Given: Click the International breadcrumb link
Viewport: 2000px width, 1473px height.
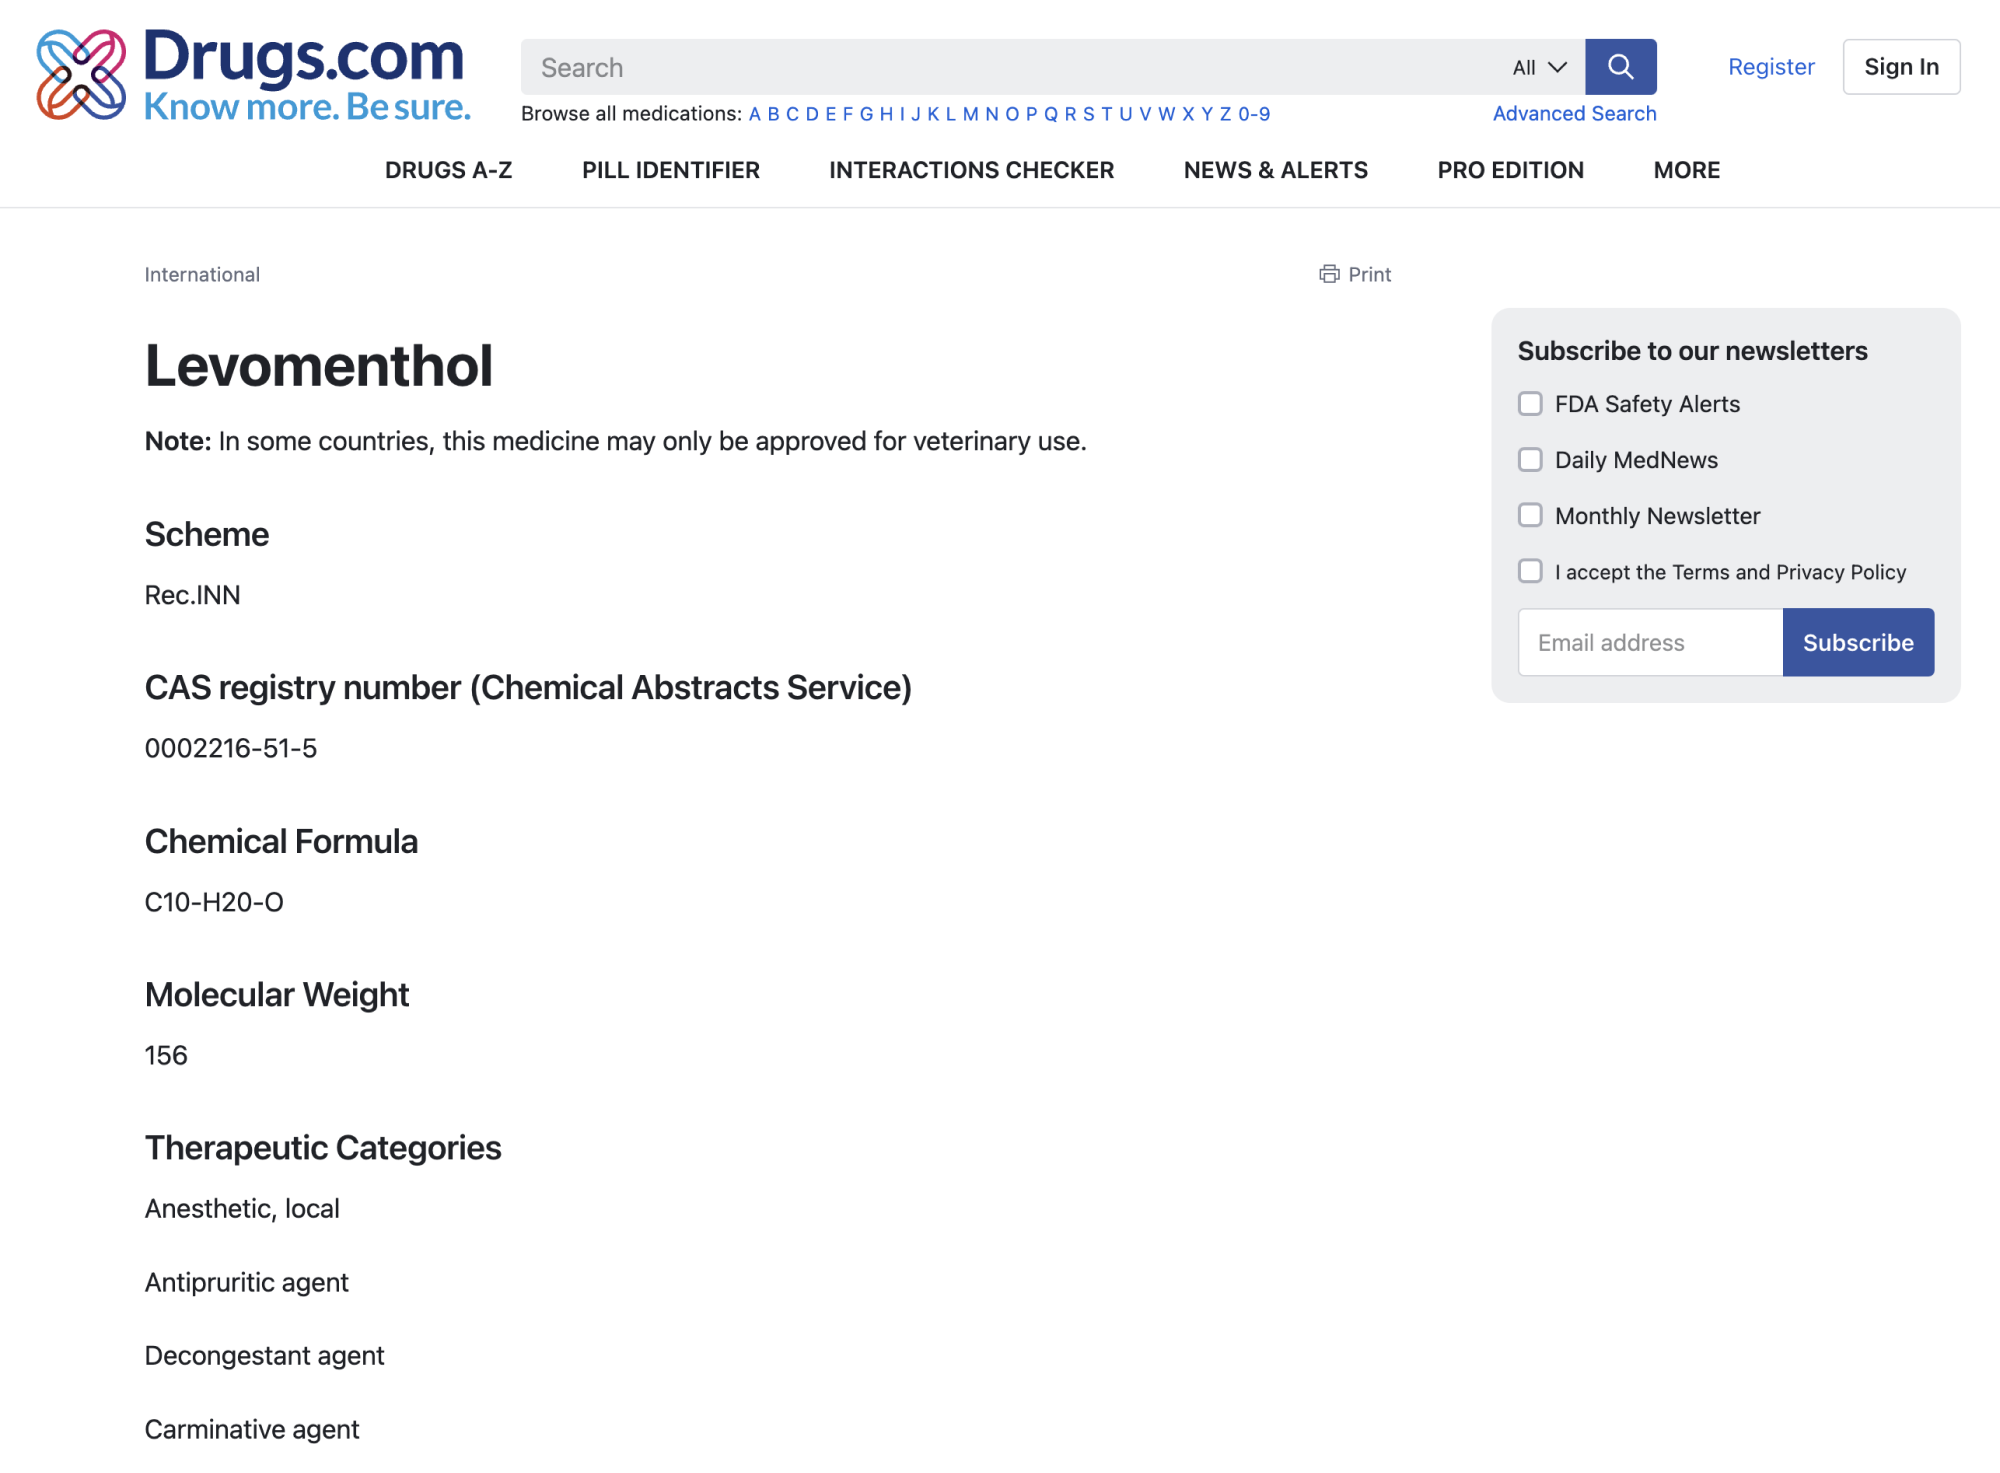Looking at the screenshot, I should point(200,273).
